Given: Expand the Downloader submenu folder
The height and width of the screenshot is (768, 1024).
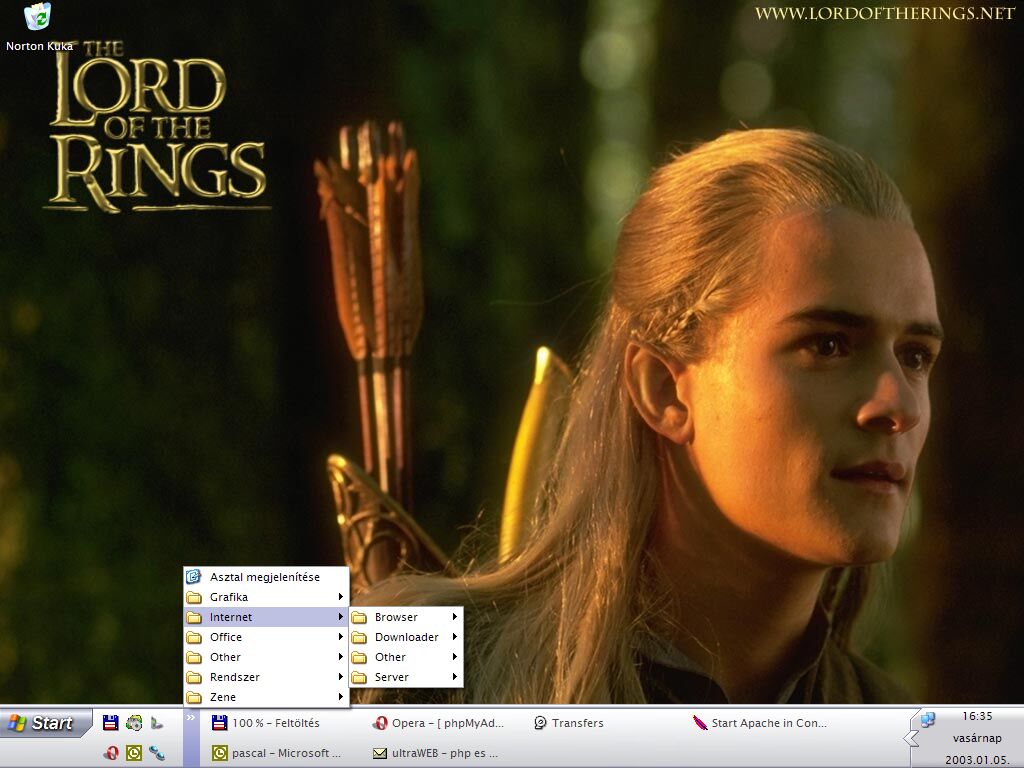Looking at the screenshot, I should click(x=405, y=637).
